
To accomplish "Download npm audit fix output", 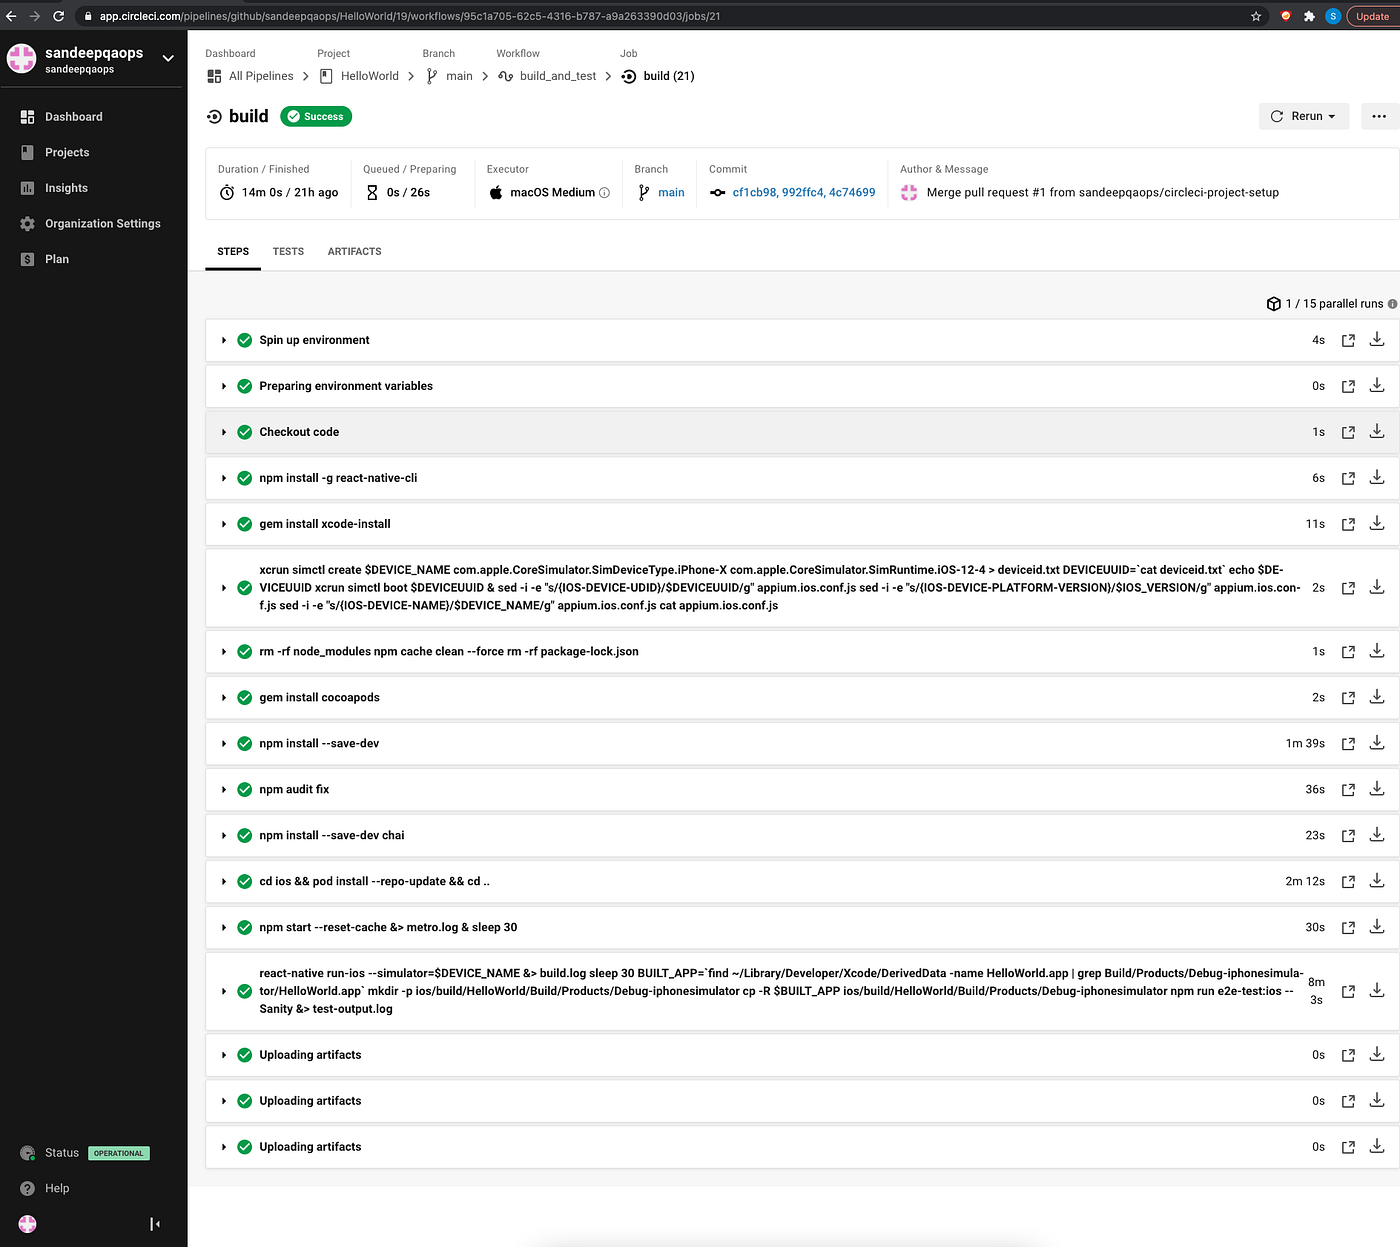I will [x=1377, y=789].
